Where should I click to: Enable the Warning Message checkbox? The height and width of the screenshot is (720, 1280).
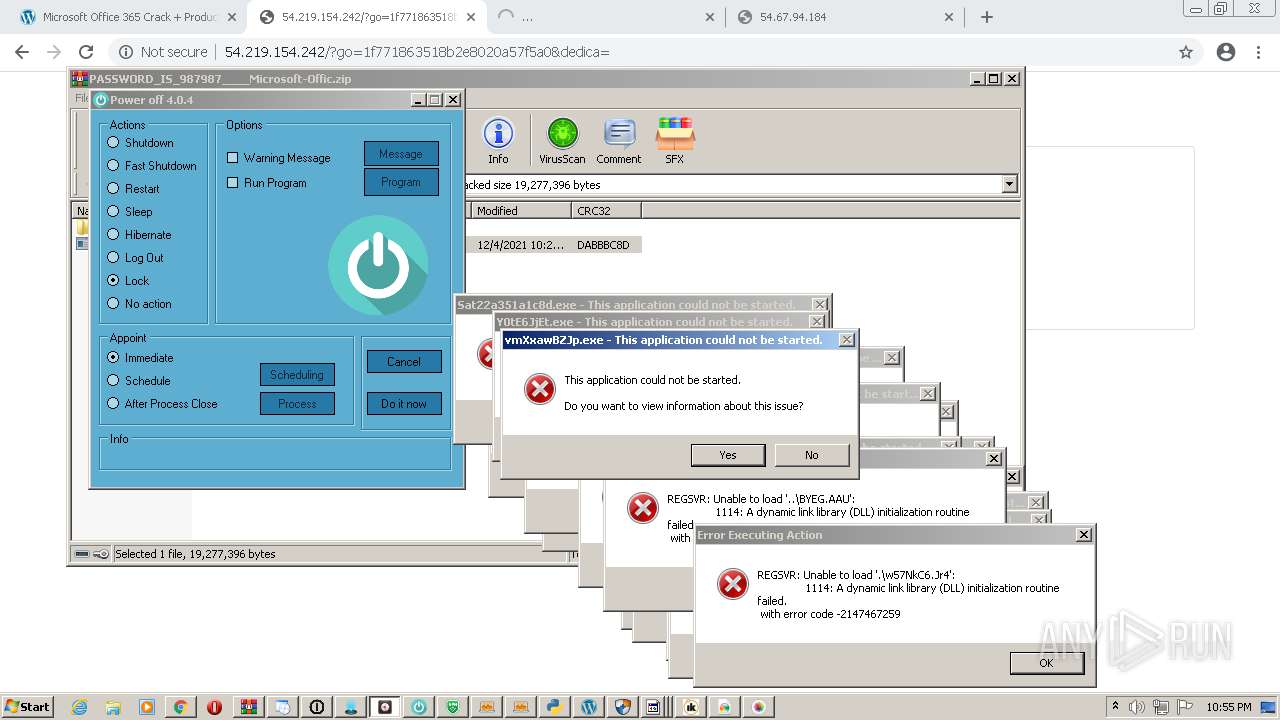pyautogui.click(x=278, y=158)
